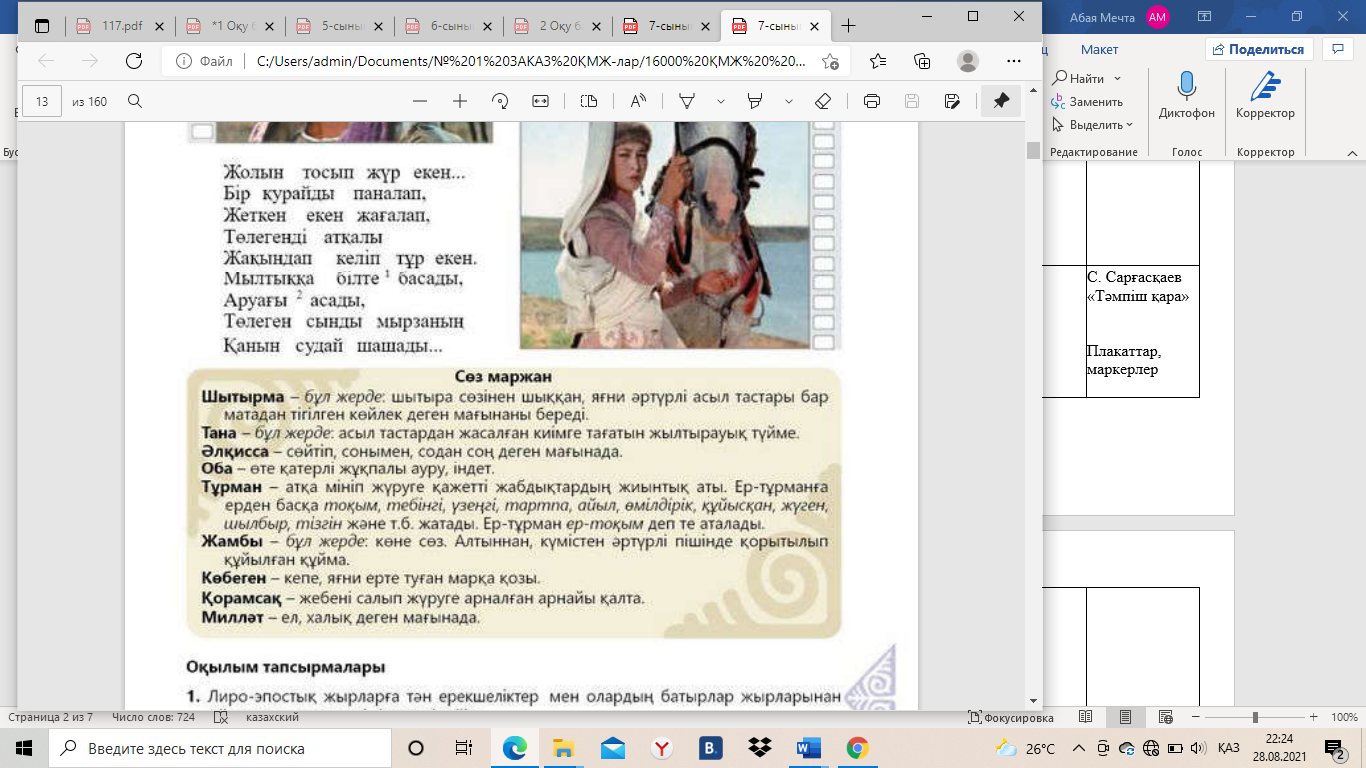The image size is (1366, 768).
Task: Open the Выделить selection dropdown
Action: [x=1092, y=125]
